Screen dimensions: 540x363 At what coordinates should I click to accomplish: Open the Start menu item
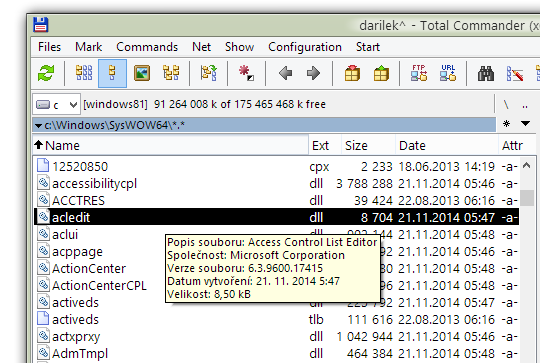(x=367, y=47)
